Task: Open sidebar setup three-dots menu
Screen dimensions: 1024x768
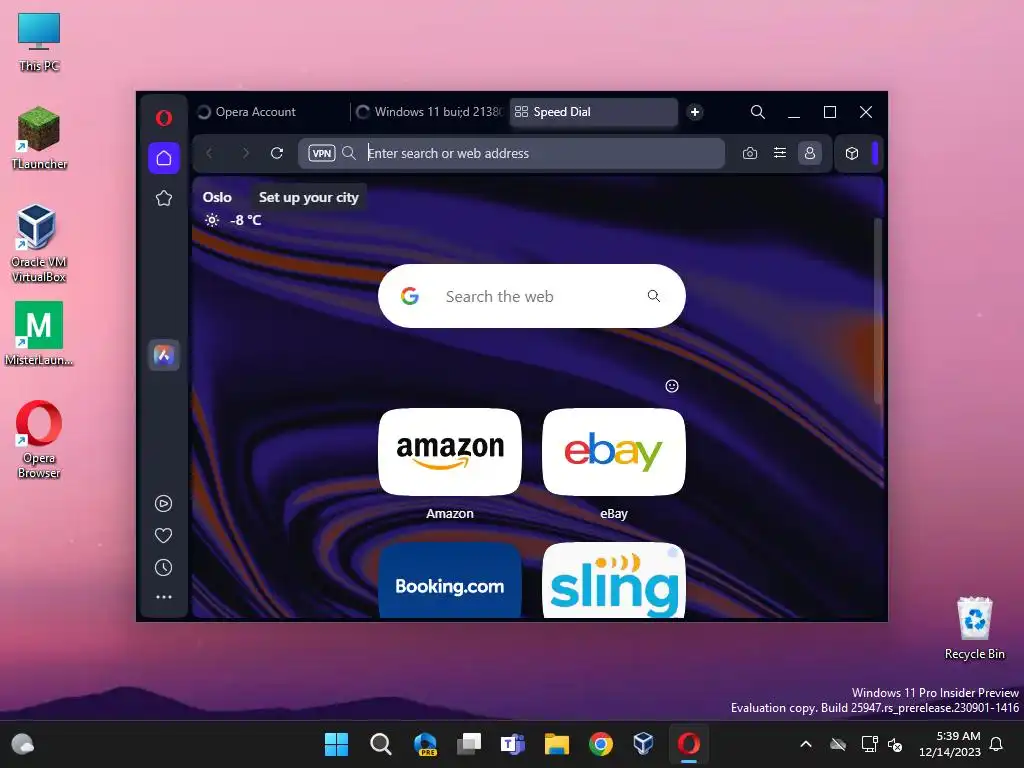Action: coord(163,597)
